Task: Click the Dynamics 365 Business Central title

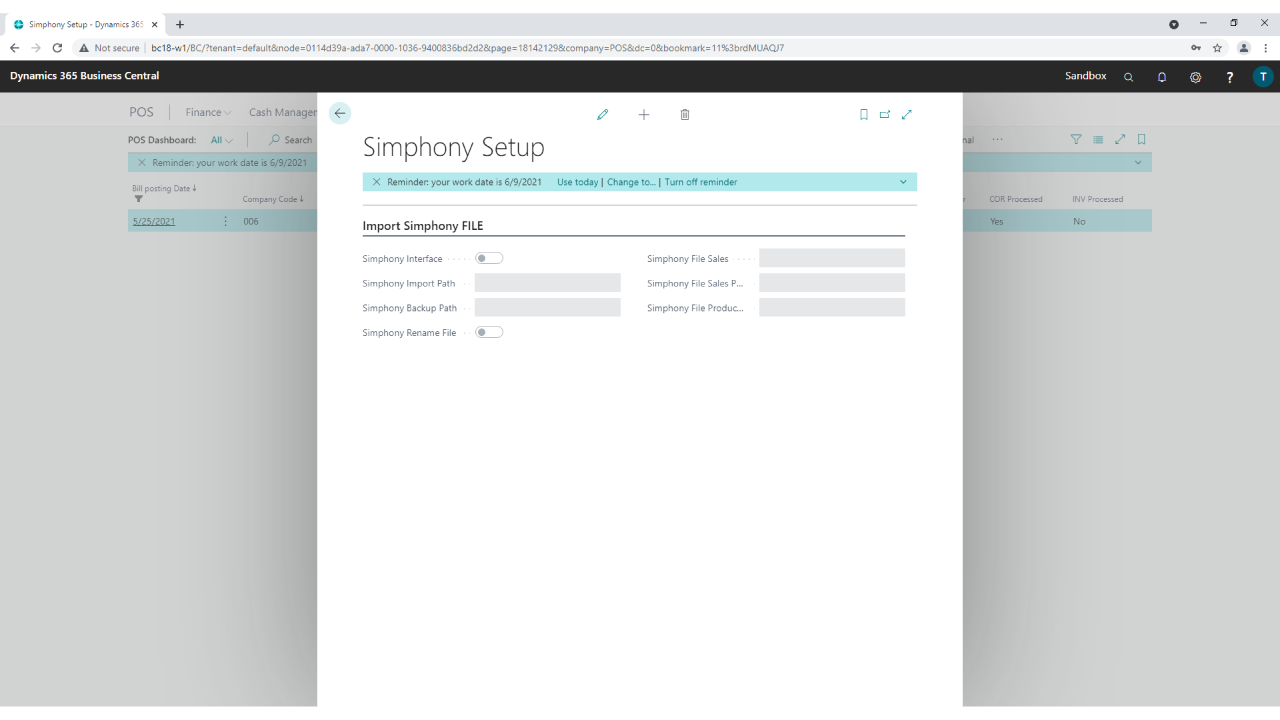Action: click(84, 76)
